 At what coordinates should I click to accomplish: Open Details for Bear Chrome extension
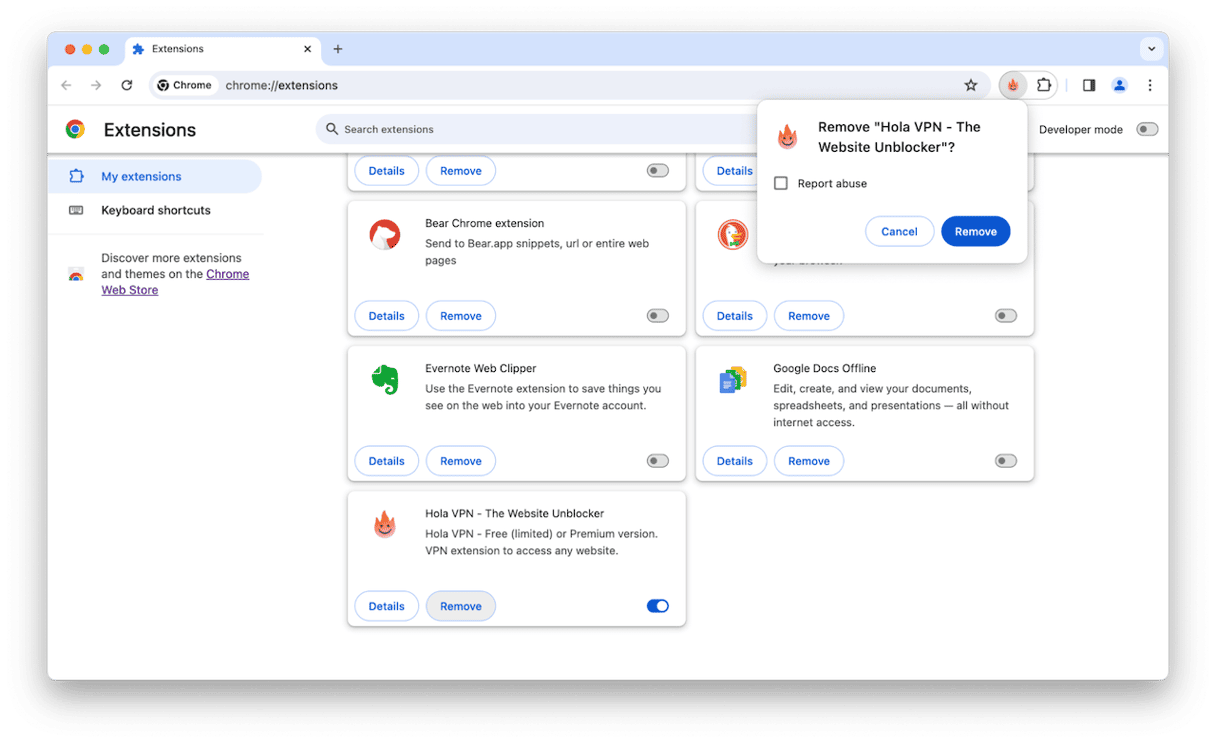pos(386,316)
